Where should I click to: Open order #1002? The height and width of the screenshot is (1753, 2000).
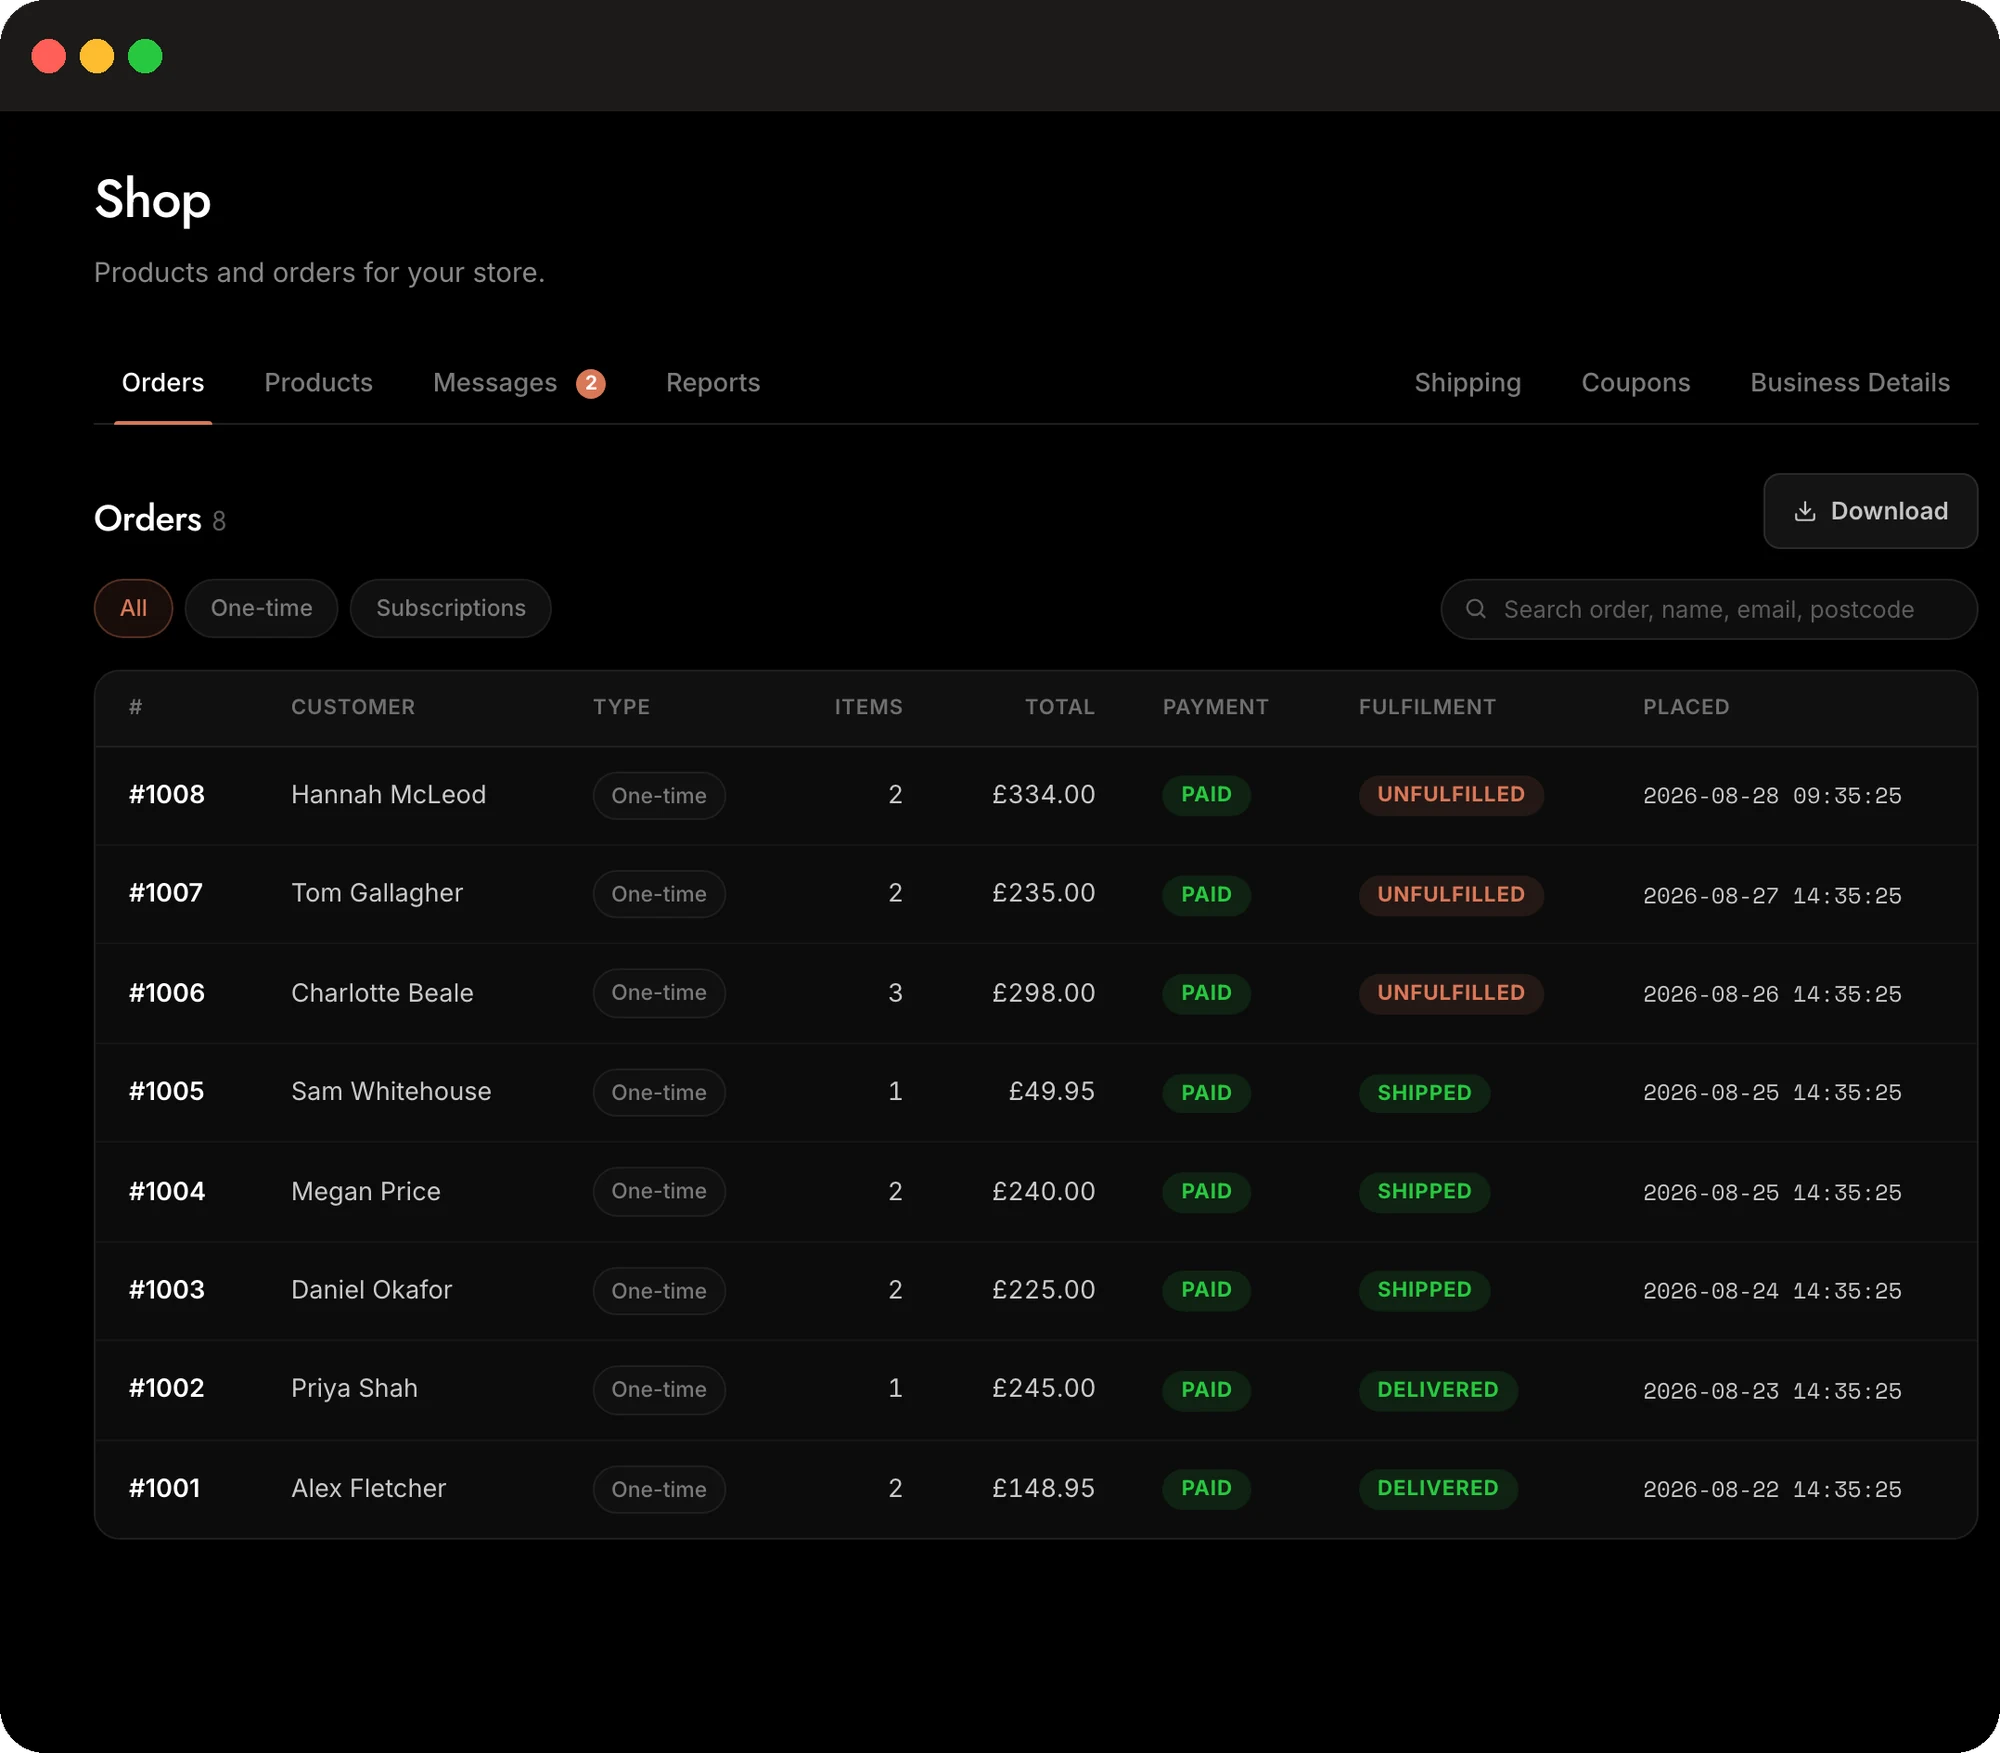coord(166,1388)
